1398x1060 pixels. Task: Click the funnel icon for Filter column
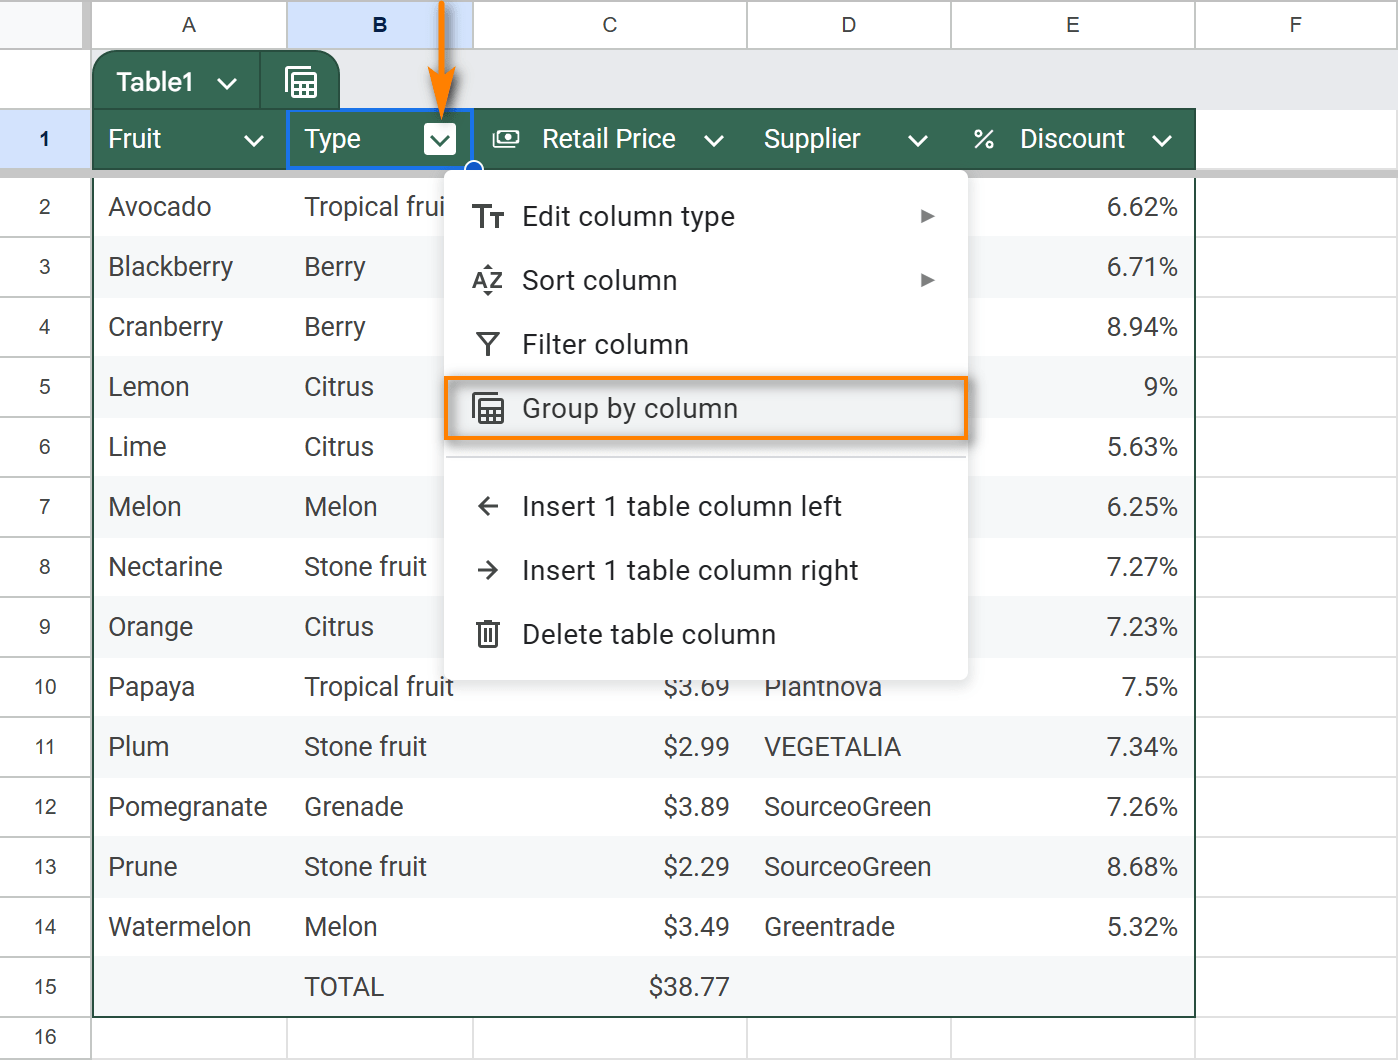[487, 344]
